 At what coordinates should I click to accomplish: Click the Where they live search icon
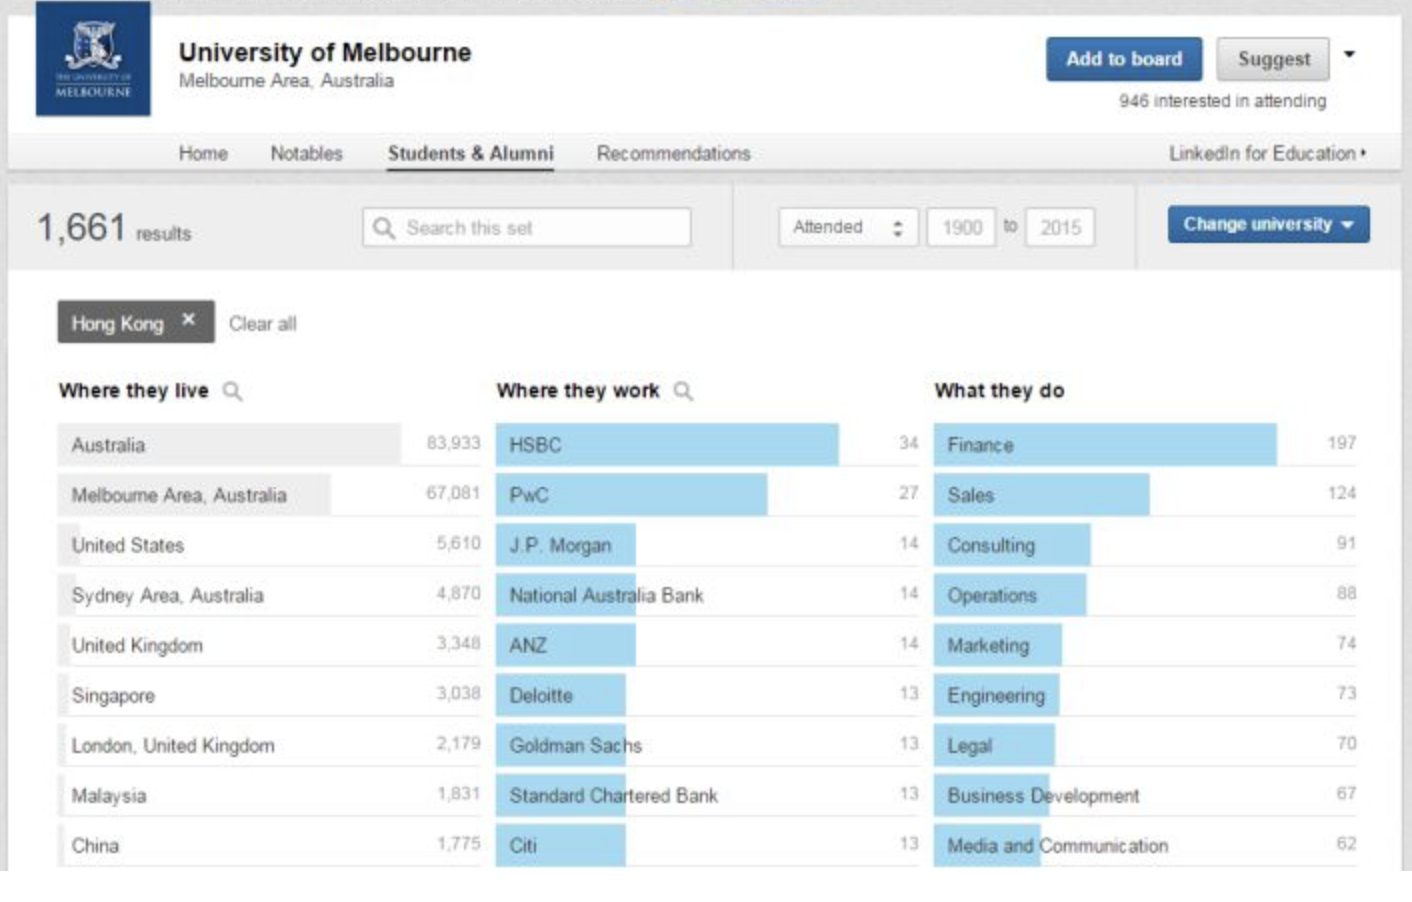[x=232, y=391]
